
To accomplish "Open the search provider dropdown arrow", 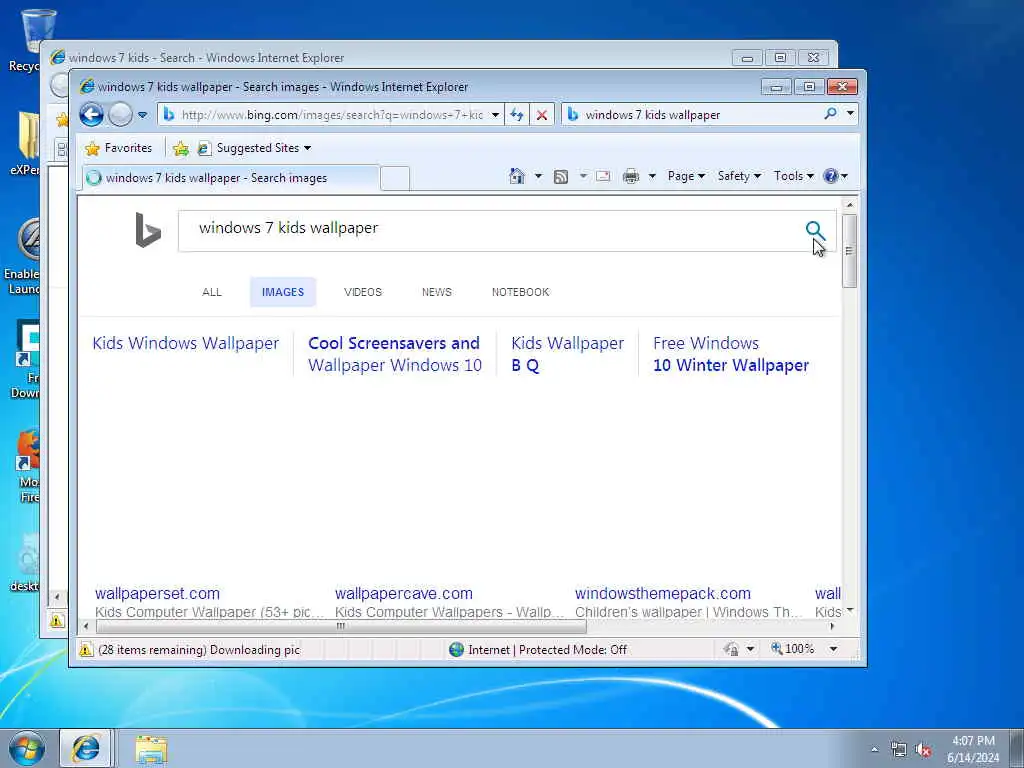I will click(x=850, y=114).
